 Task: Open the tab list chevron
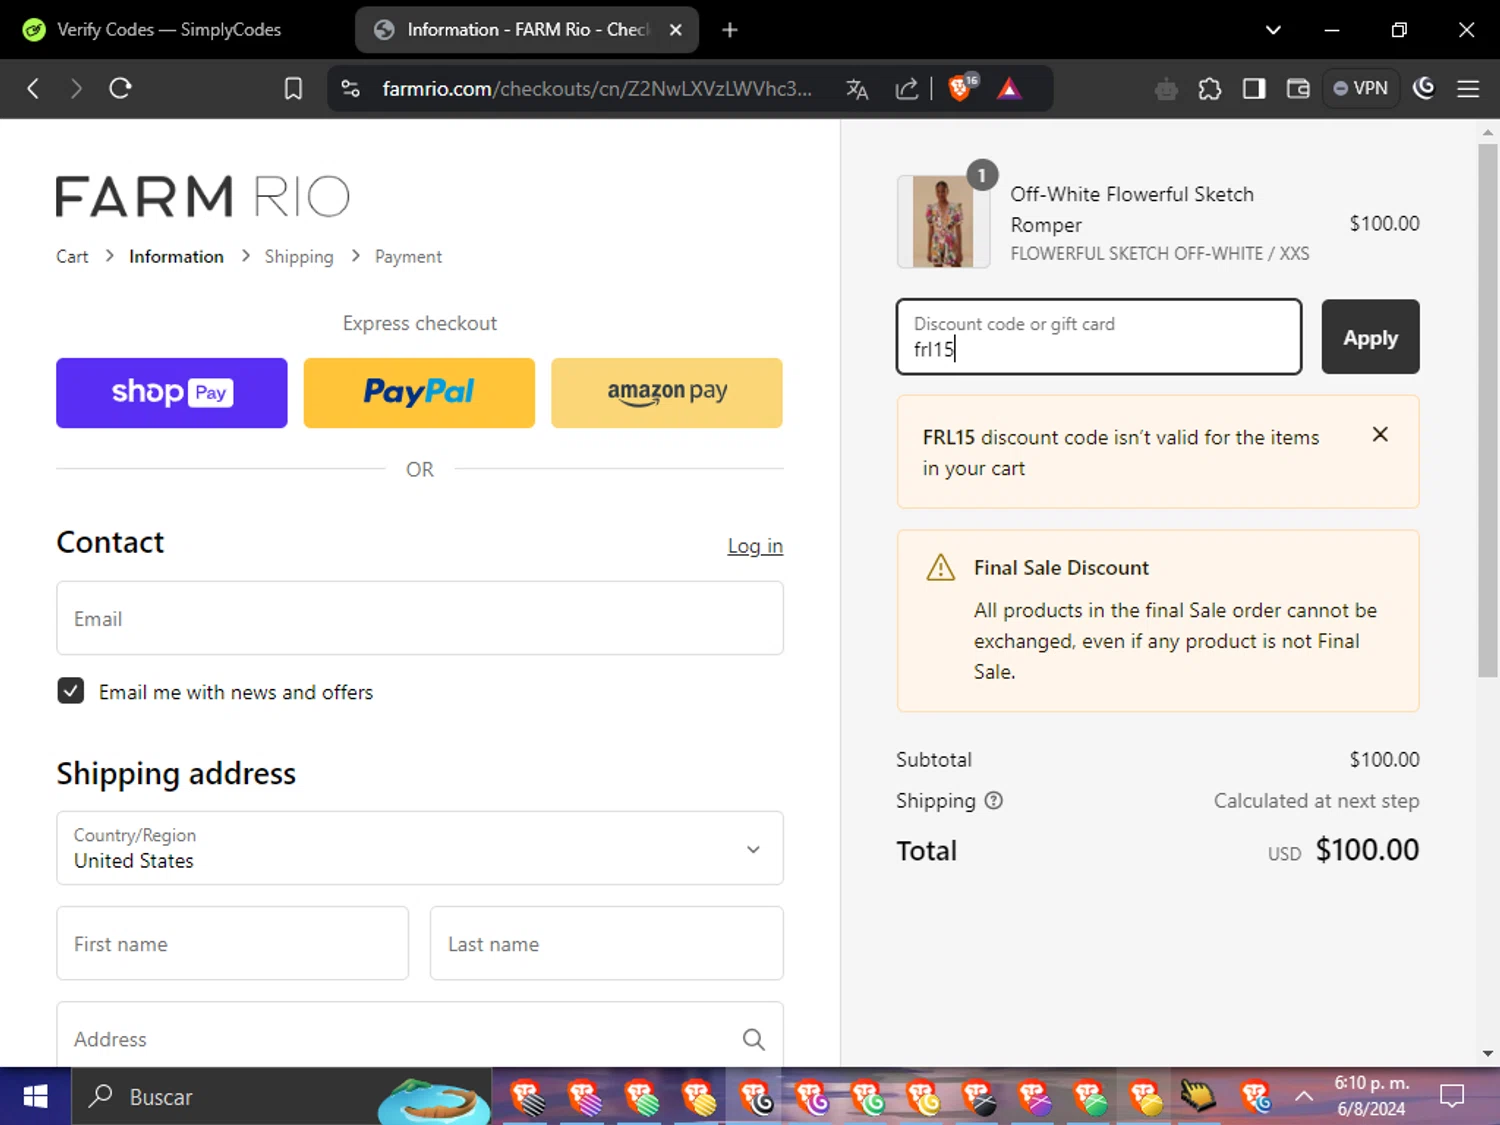click(x=1273, y=30)
